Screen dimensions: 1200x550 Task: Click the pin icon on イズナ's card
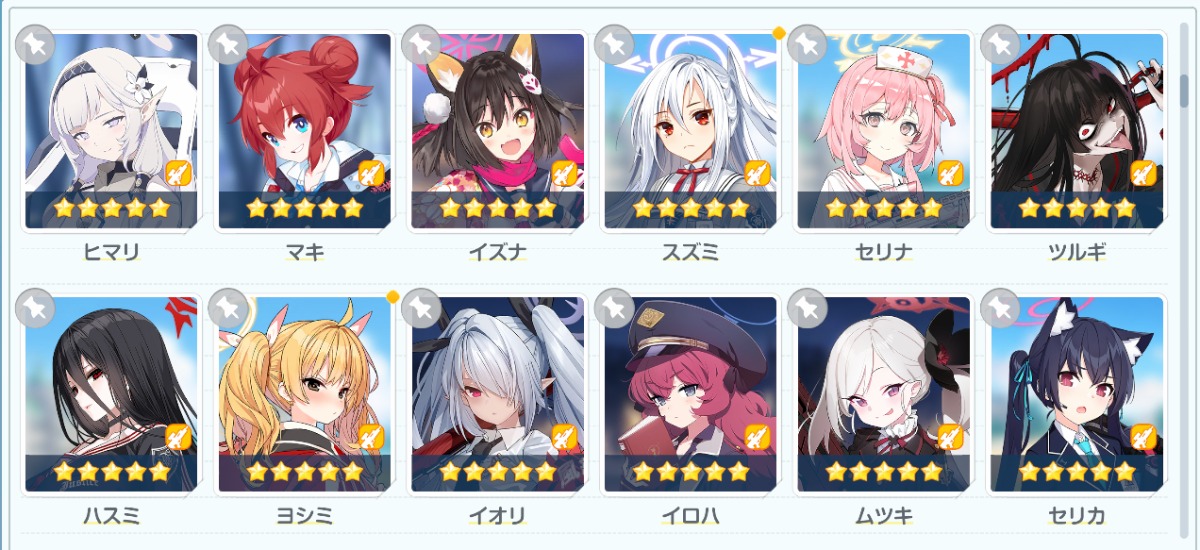click(x=421, y=44)
